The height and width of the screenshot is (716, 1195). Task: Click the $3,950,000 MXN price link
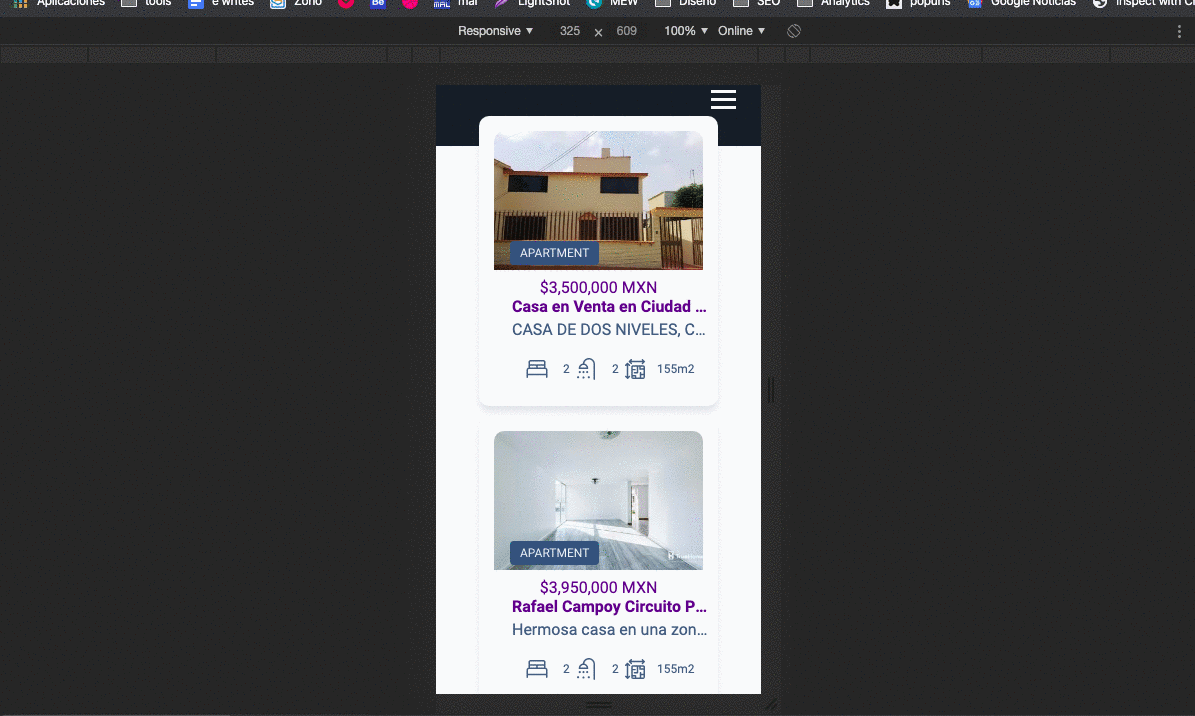tap(598, 587)
